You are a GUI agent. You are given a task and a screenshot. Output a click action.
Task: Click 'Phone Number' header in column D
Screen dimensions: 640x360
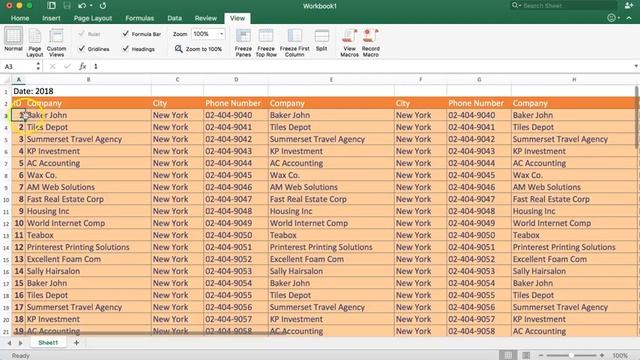click(x=233, y=103)
